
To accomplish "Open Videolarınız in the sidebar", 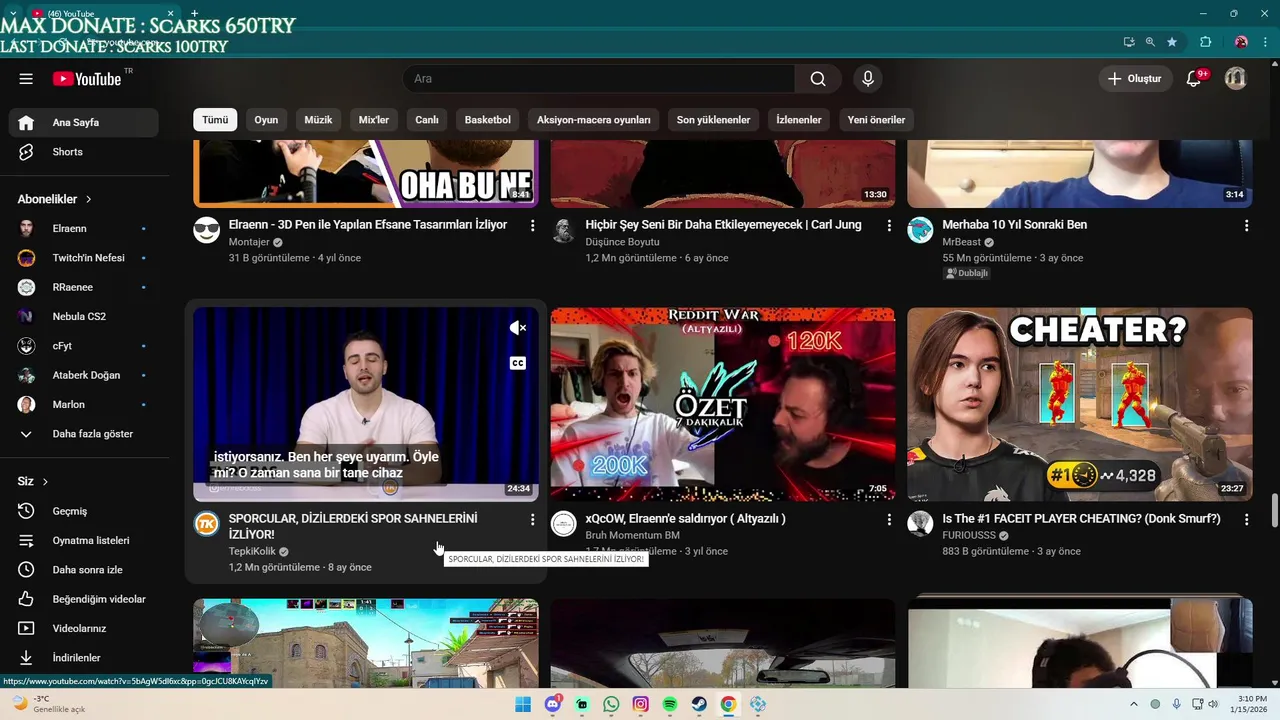I will [x=84, y=628].
